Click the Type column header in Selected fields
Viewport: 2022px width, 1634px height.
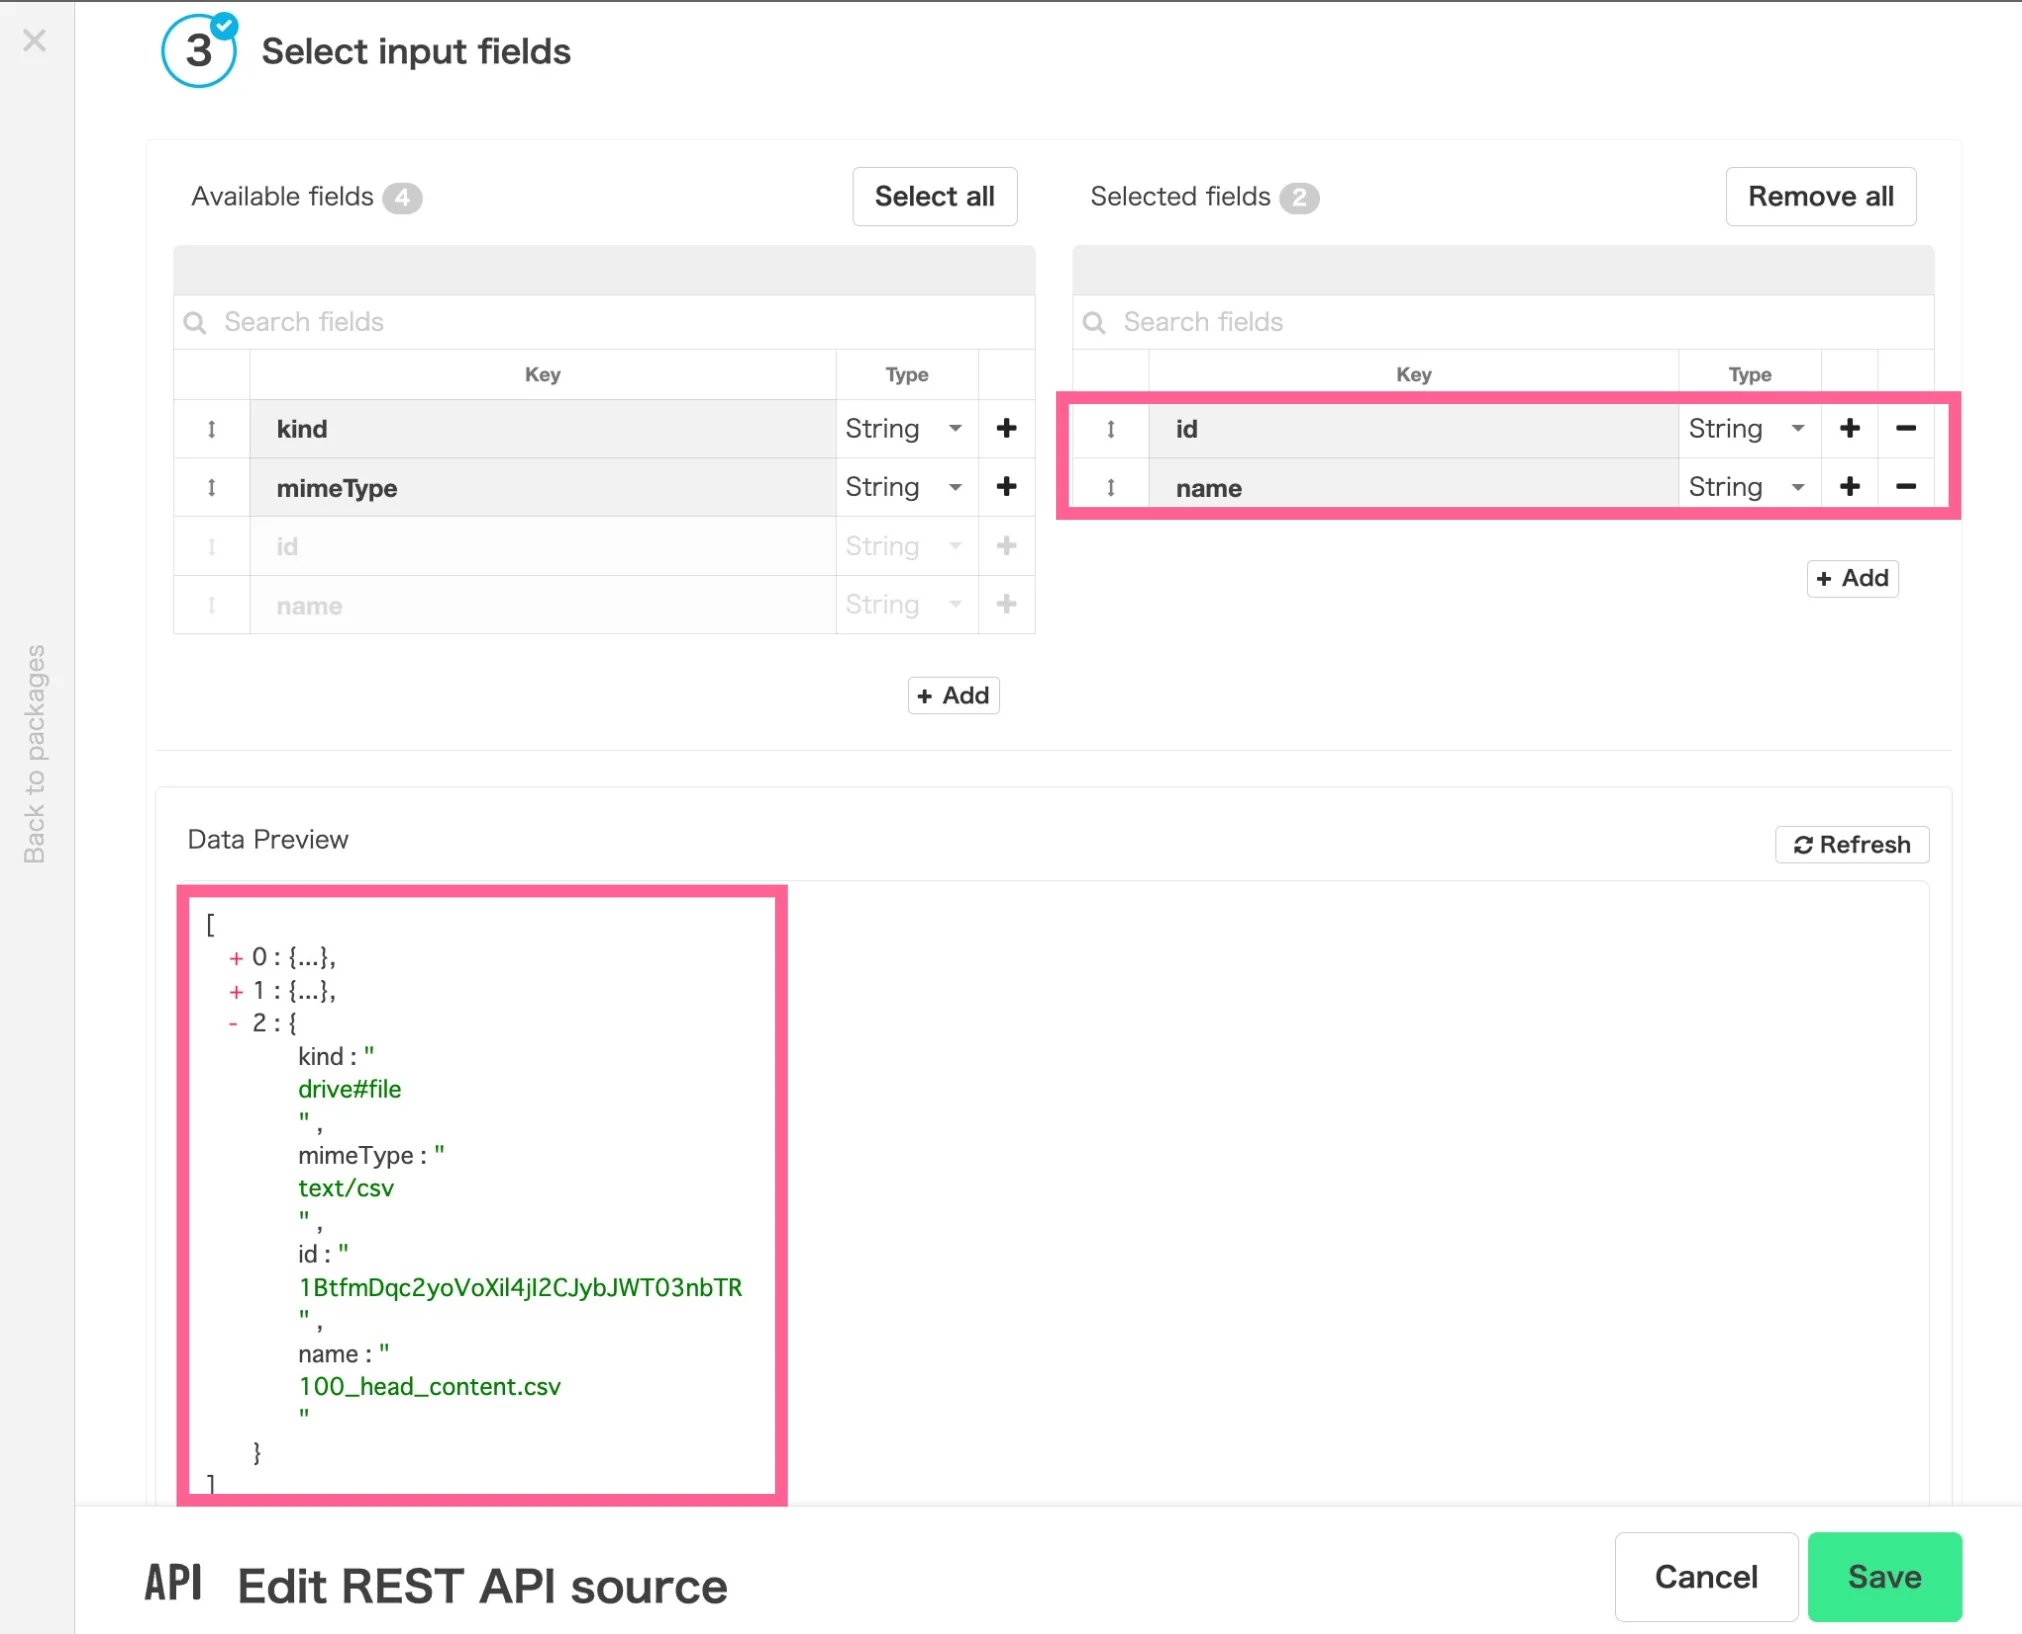1749,374
